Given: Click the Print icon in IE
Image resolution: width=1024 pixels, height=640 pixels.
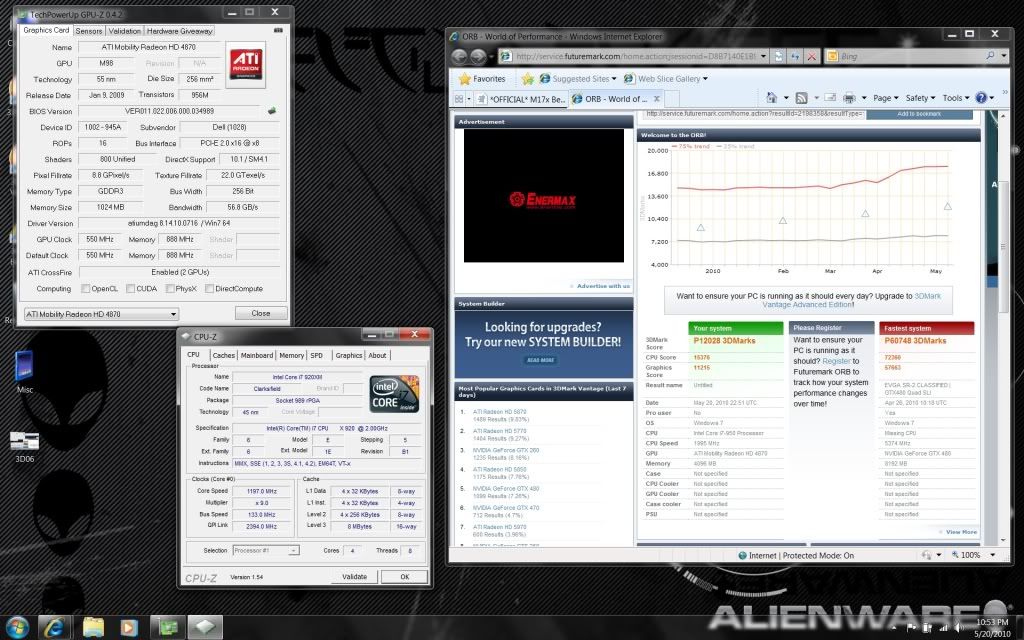Looking at the screenshot, I should 849,97.
